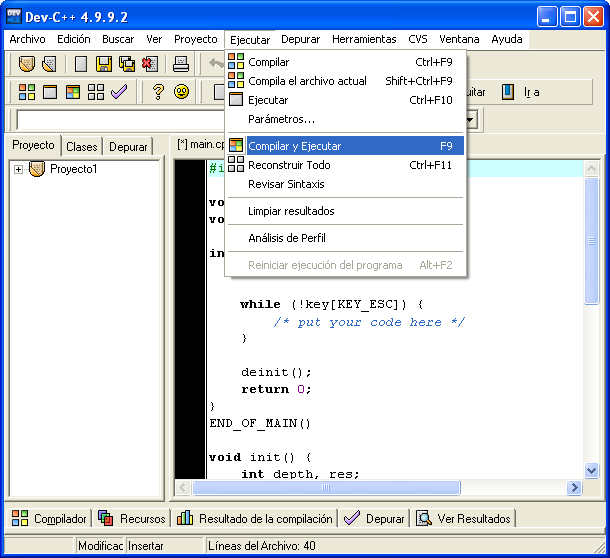Click the editor vertical scrollbar thumb
Screen dimensions: 610x558
591,241
